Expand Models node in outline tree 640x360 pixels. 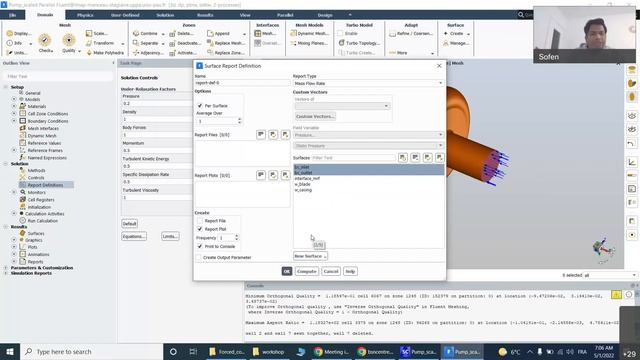click(x=14, y=99)
